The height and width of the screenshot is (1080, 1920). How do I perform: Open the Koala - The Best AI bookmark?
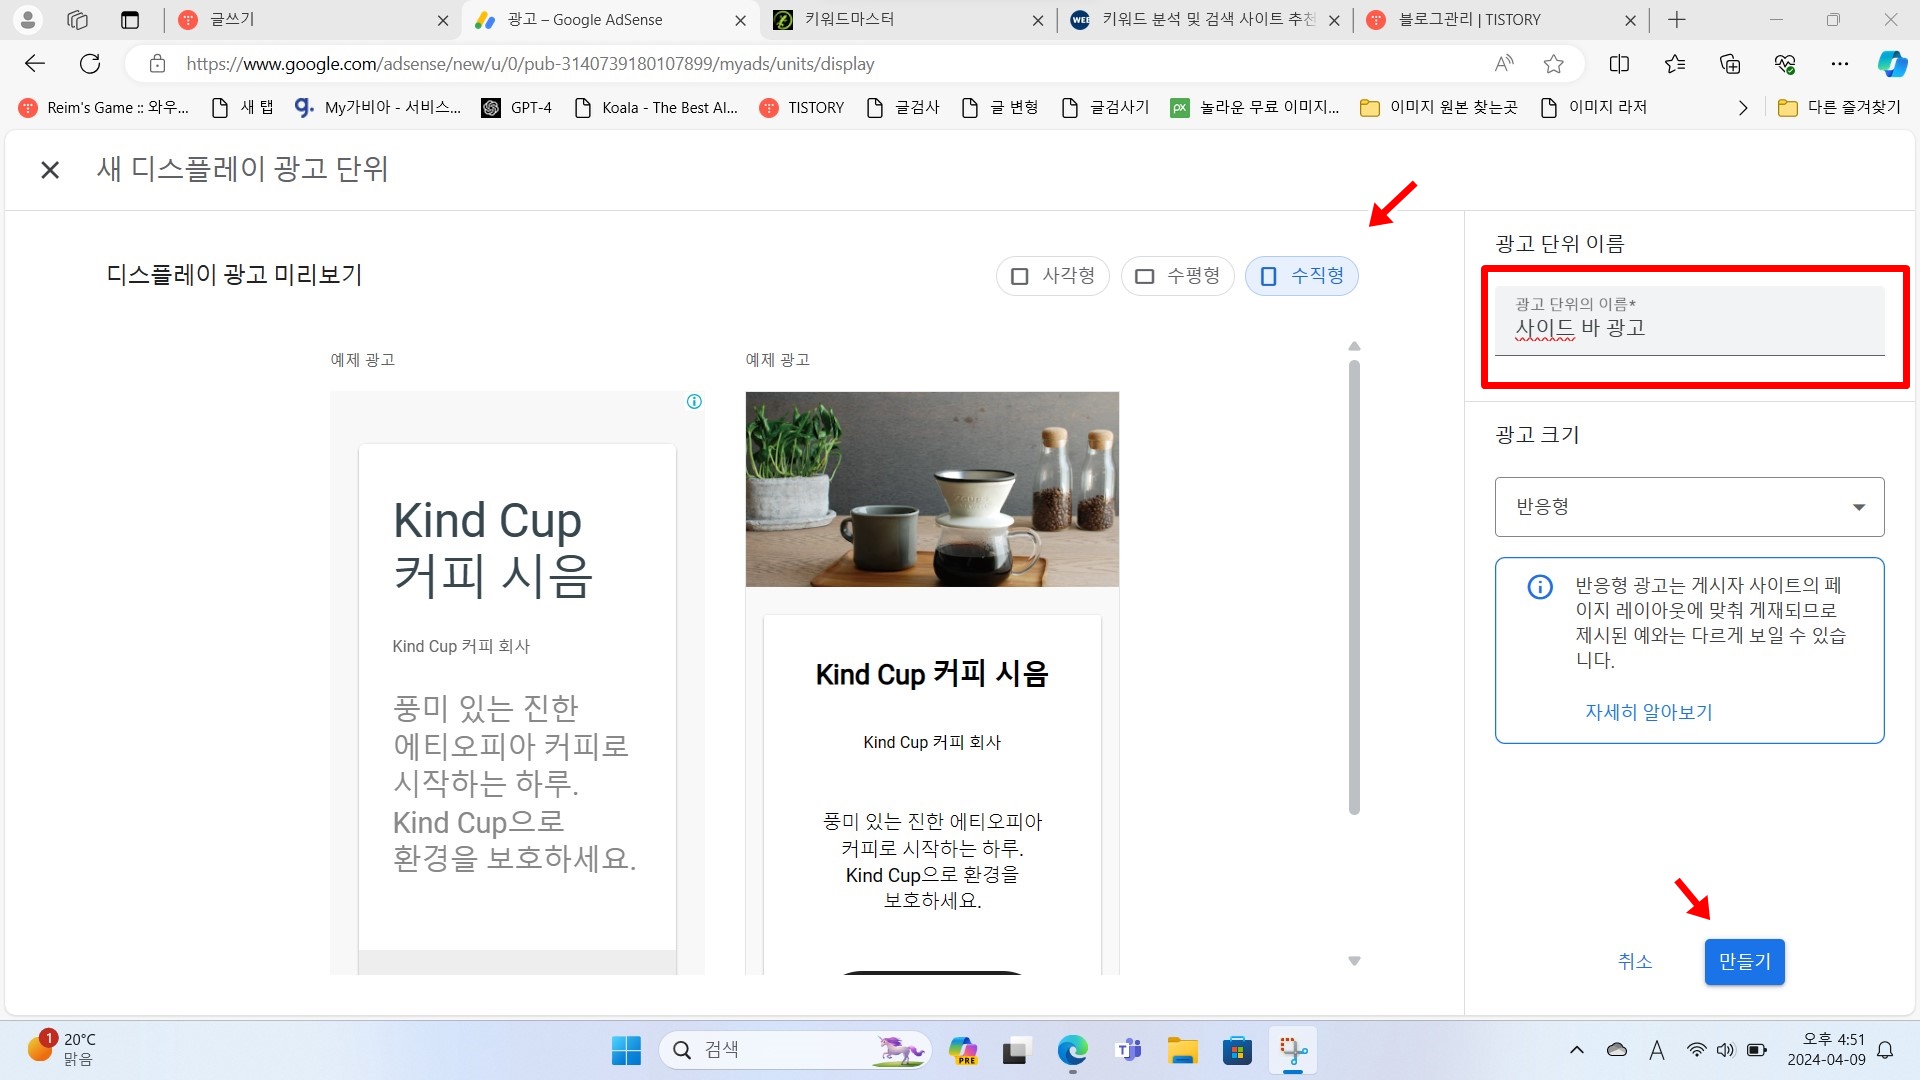pos(656,108)
